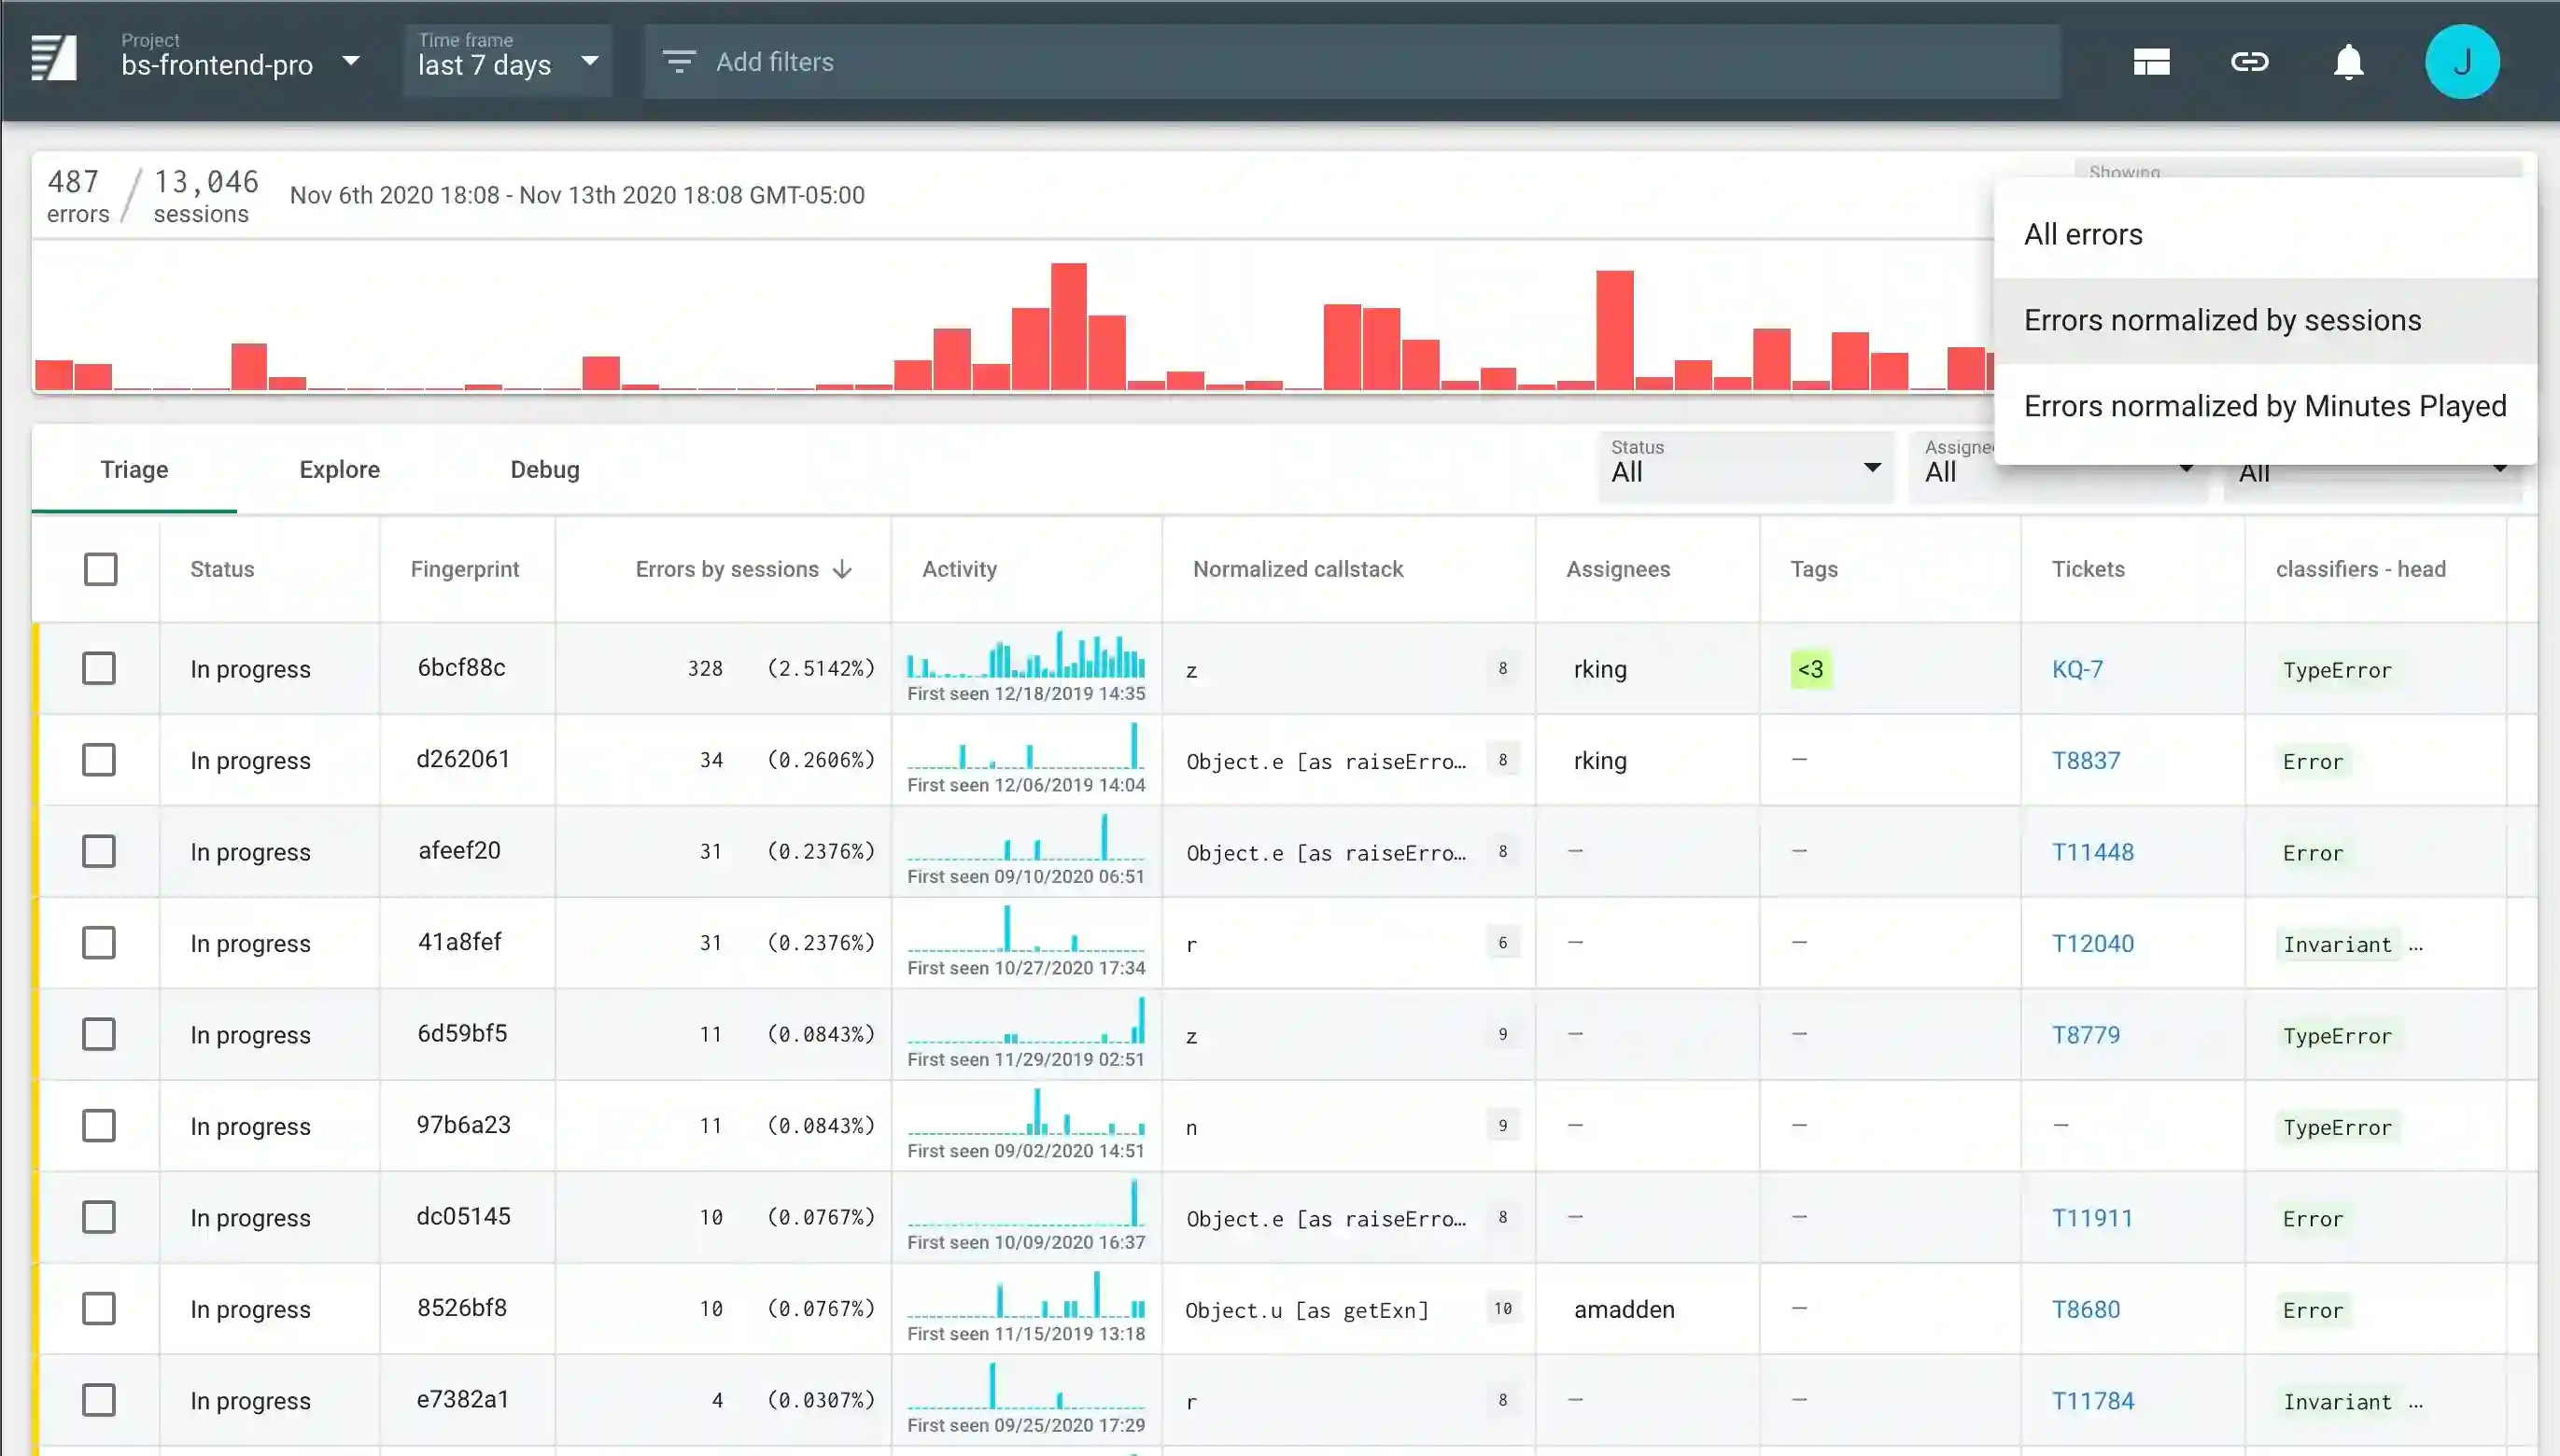Open the Time frame last 7 days dropdown
2560x1456 pixels.
(508, 62)
